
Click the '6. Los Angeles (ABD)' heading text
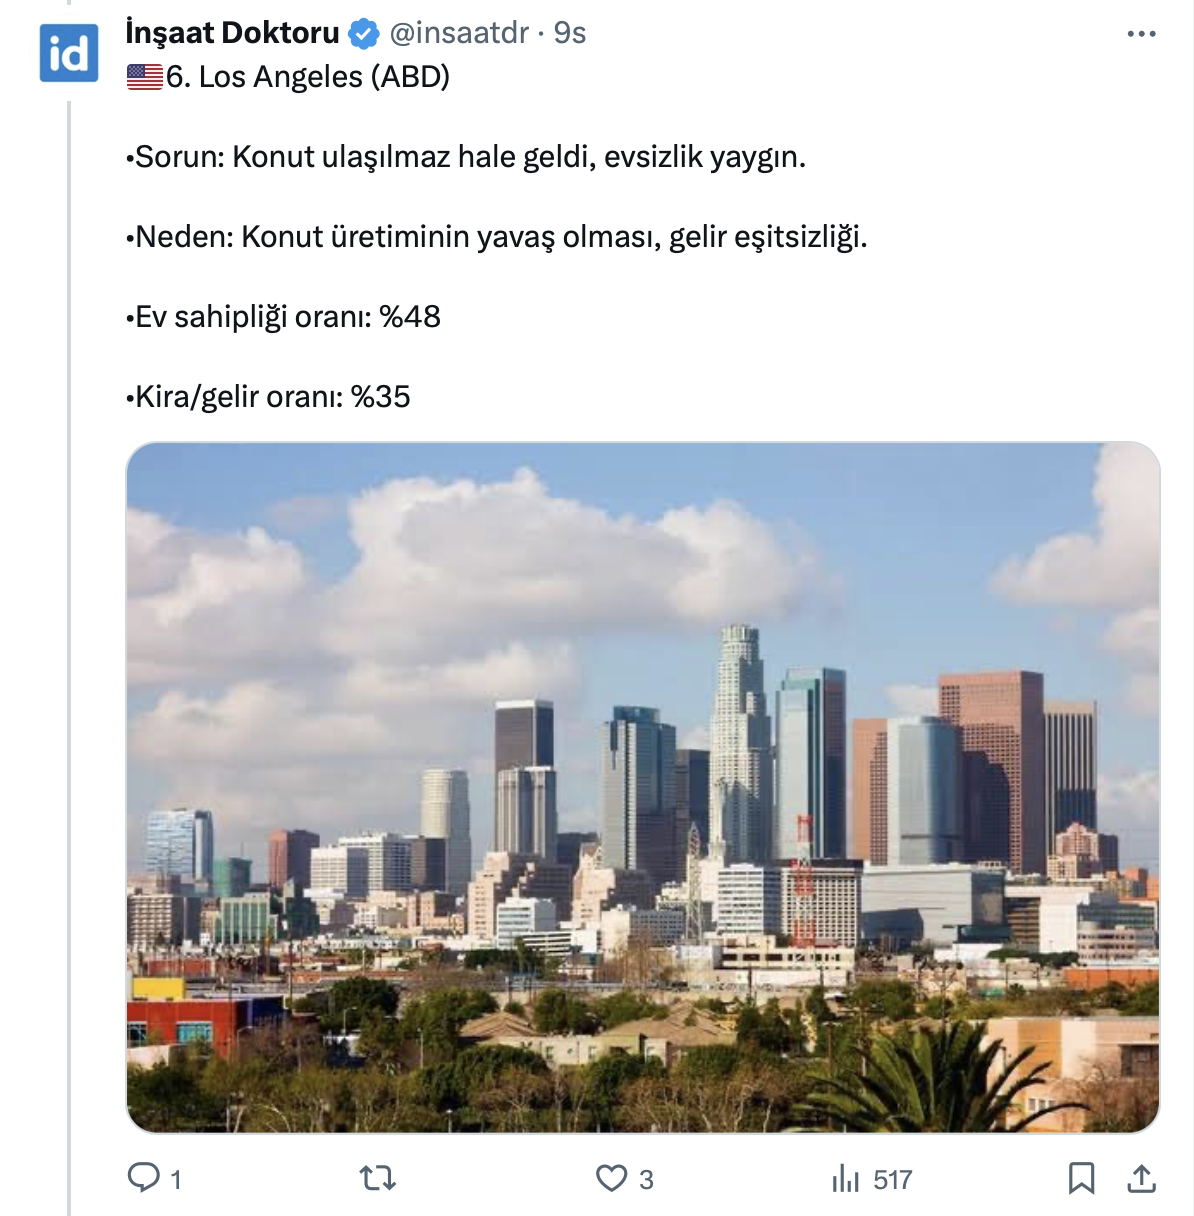(308, 77)
